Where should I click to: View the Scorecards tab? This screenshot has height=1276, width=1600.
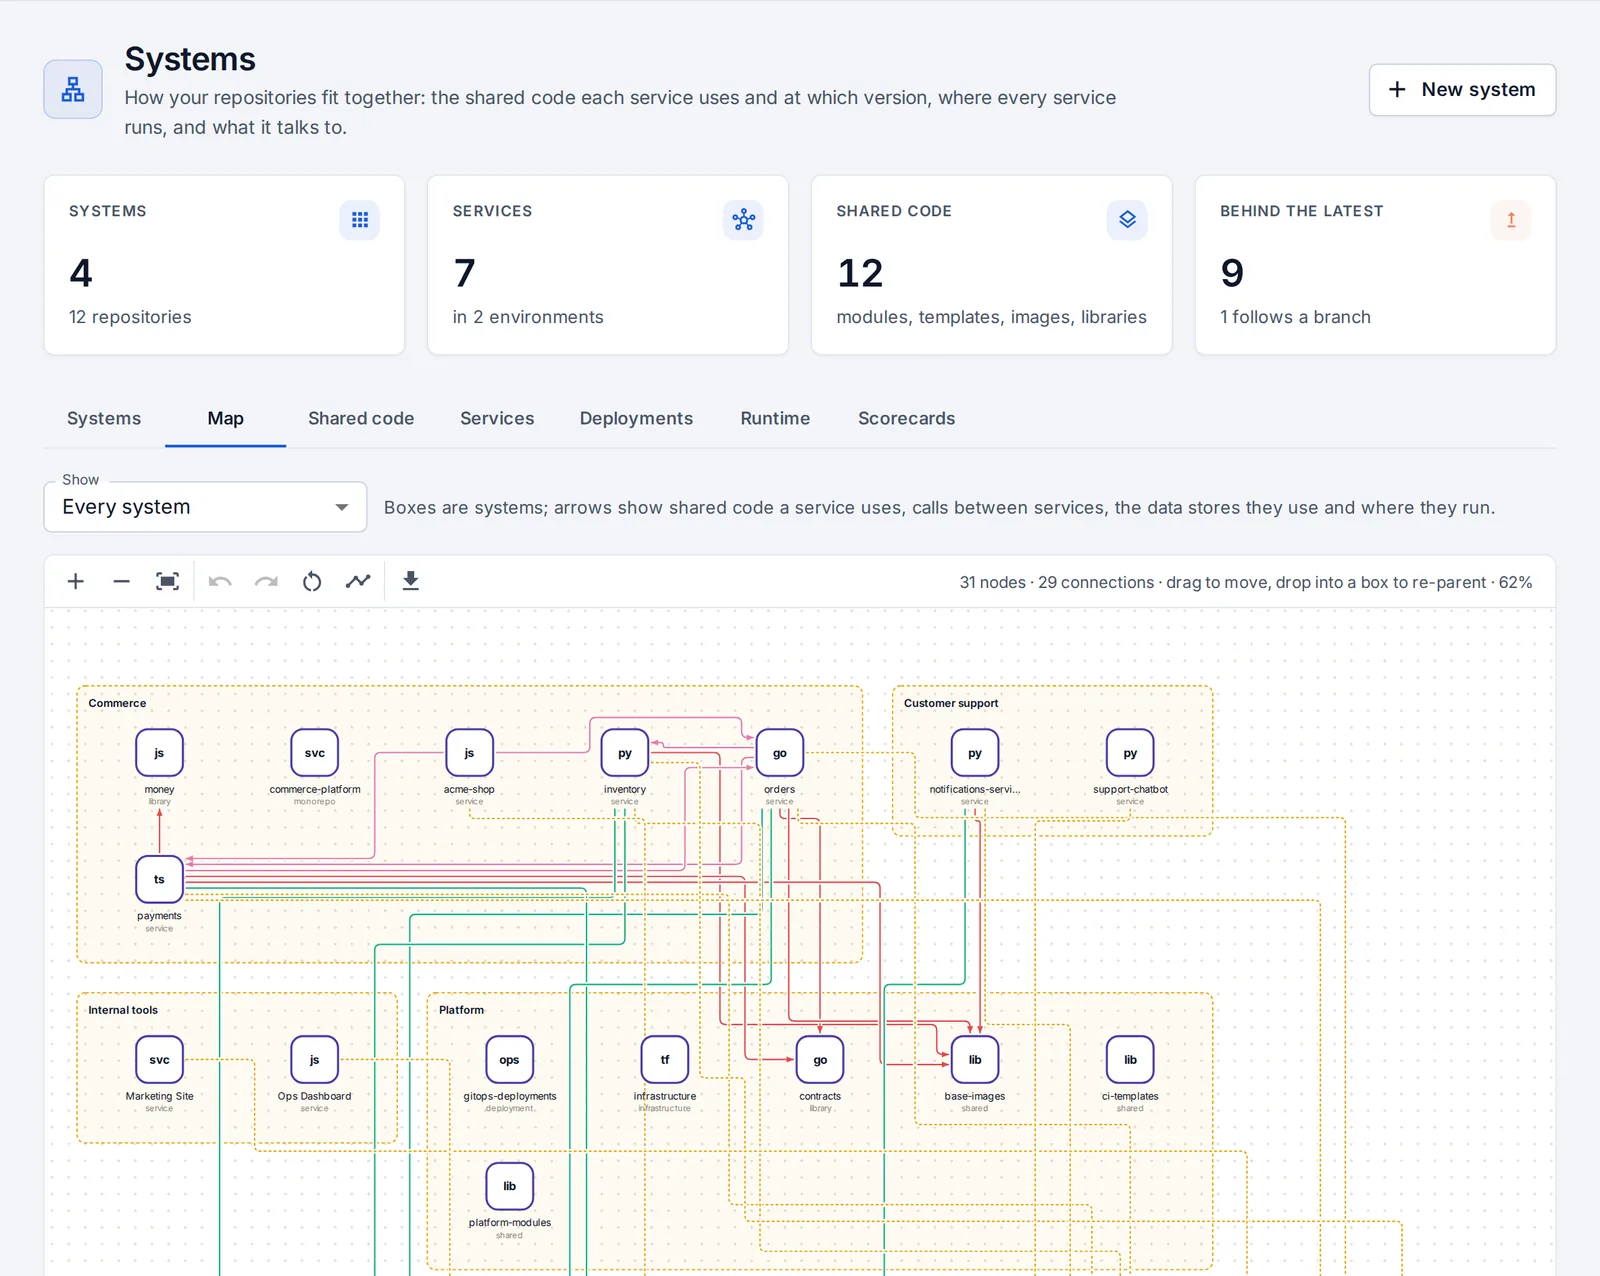906,419
